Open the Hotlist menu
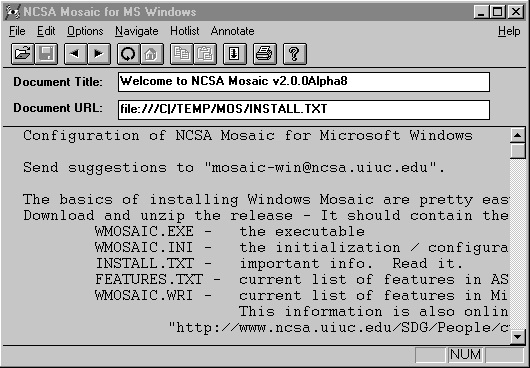The width and height of the screenshot is (530, 368). (185, 31)
